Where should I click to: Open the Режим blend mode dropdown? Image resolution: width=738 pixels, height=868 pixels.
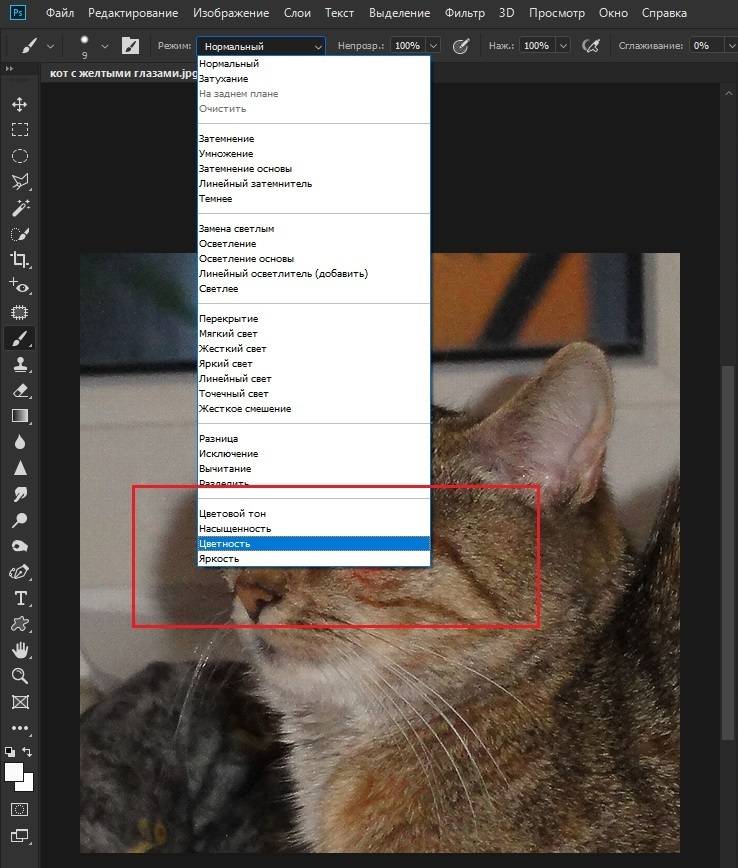coord(261,46)
